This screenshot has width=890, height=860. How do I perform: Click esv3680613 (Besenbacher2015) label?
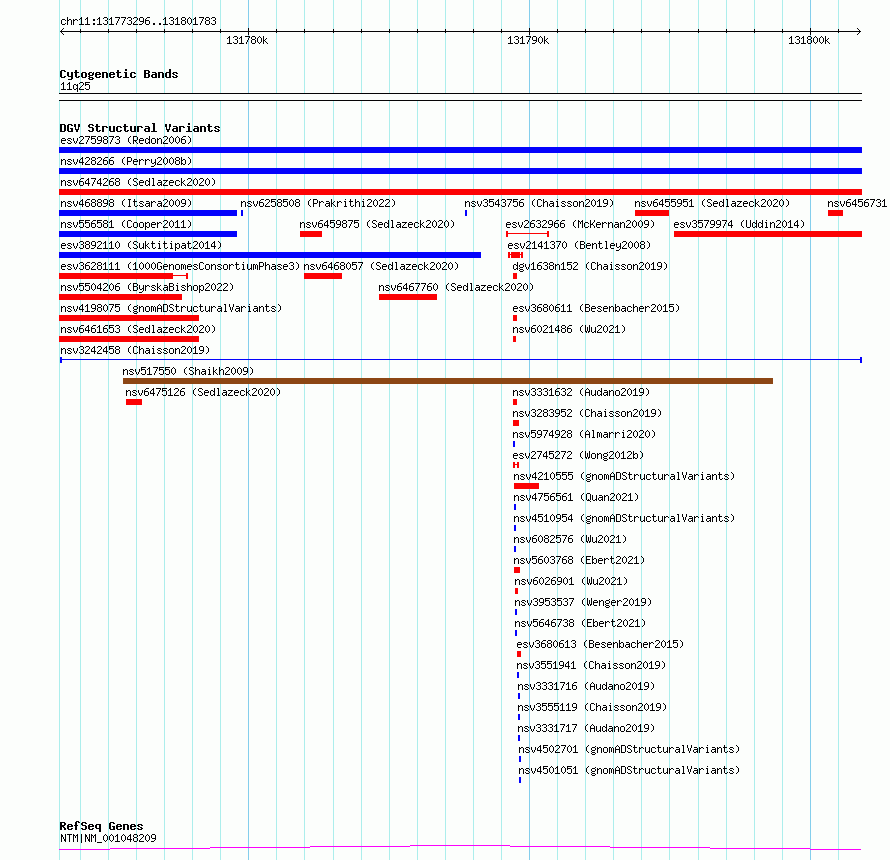click(600, 644)
